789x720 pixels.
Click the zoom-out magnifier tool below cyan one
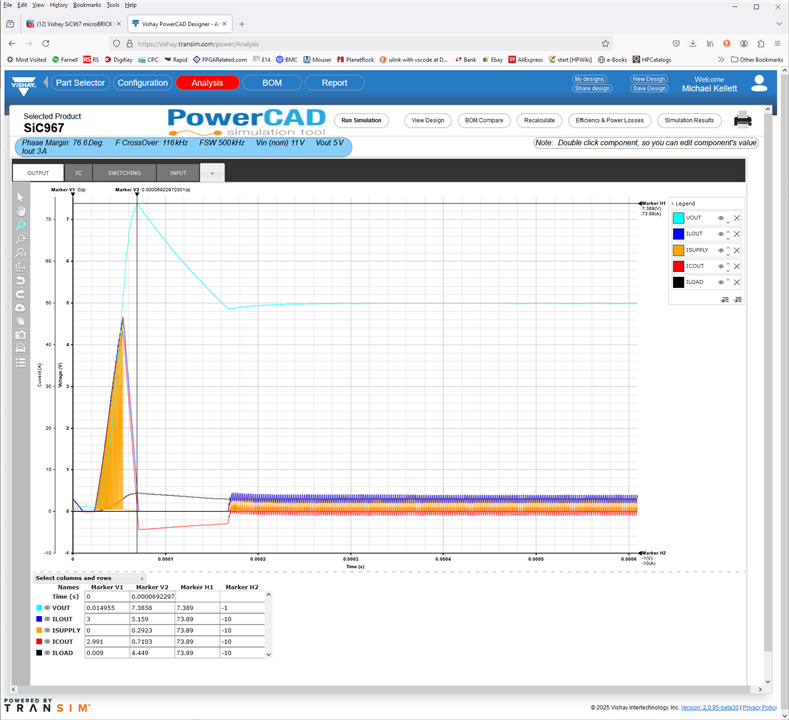20,238
